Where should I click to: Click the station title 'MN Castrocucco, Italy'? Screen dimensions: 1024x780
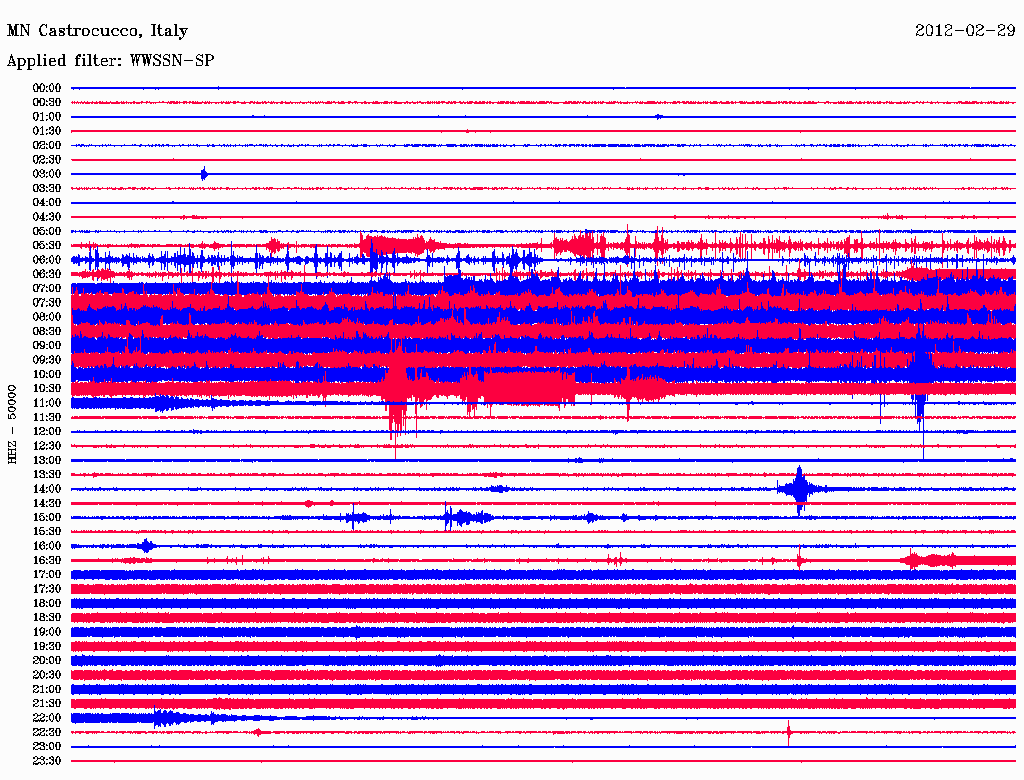(97, 31)
